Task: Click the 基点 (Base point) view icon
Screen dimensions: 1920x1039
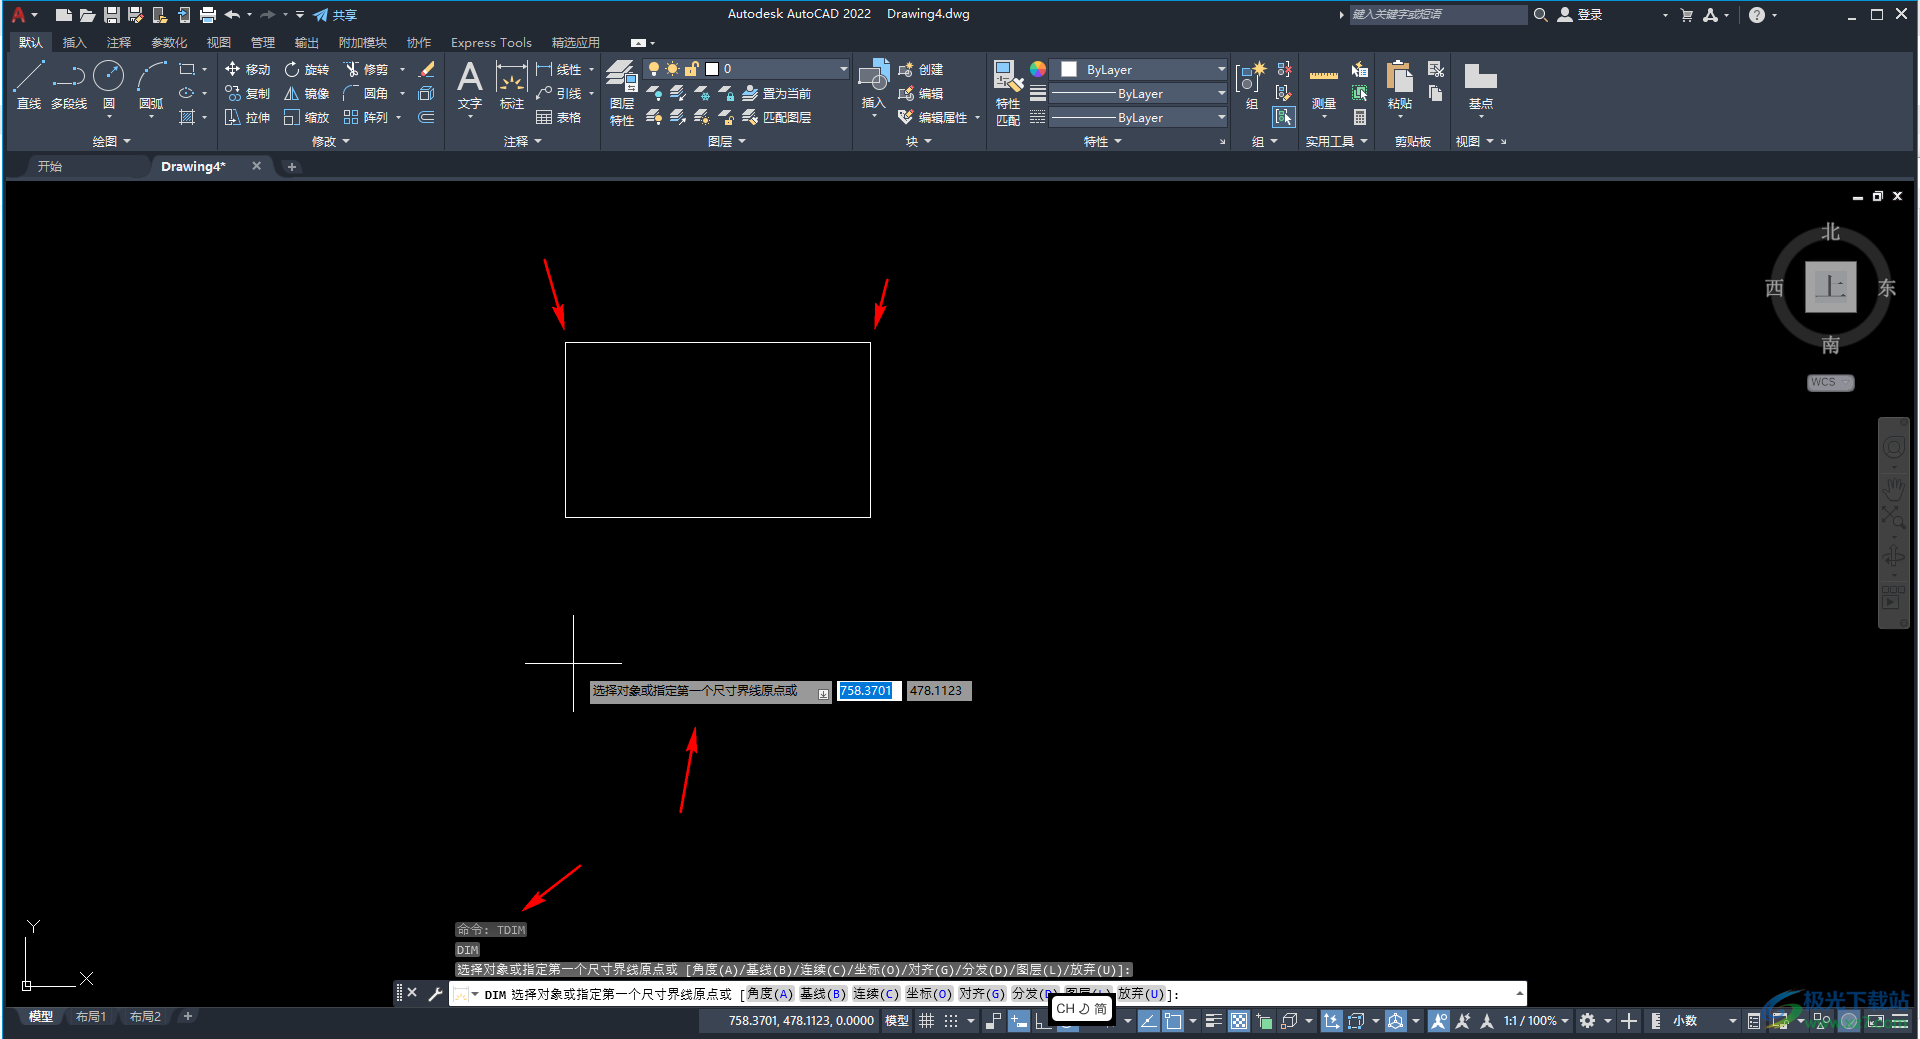Action: [1480, 84]
